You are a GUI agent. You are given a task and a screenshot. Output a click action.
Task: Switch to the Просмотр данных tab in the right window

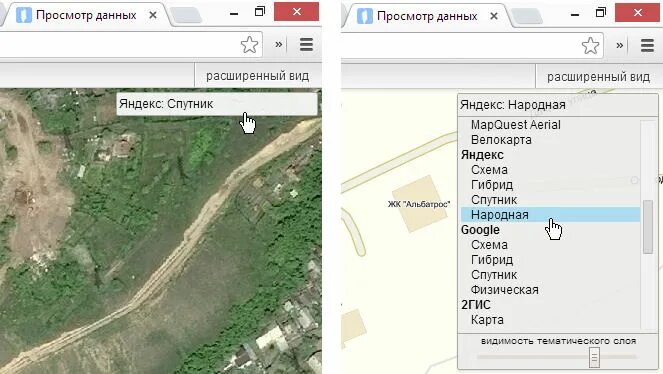[427, 16]
